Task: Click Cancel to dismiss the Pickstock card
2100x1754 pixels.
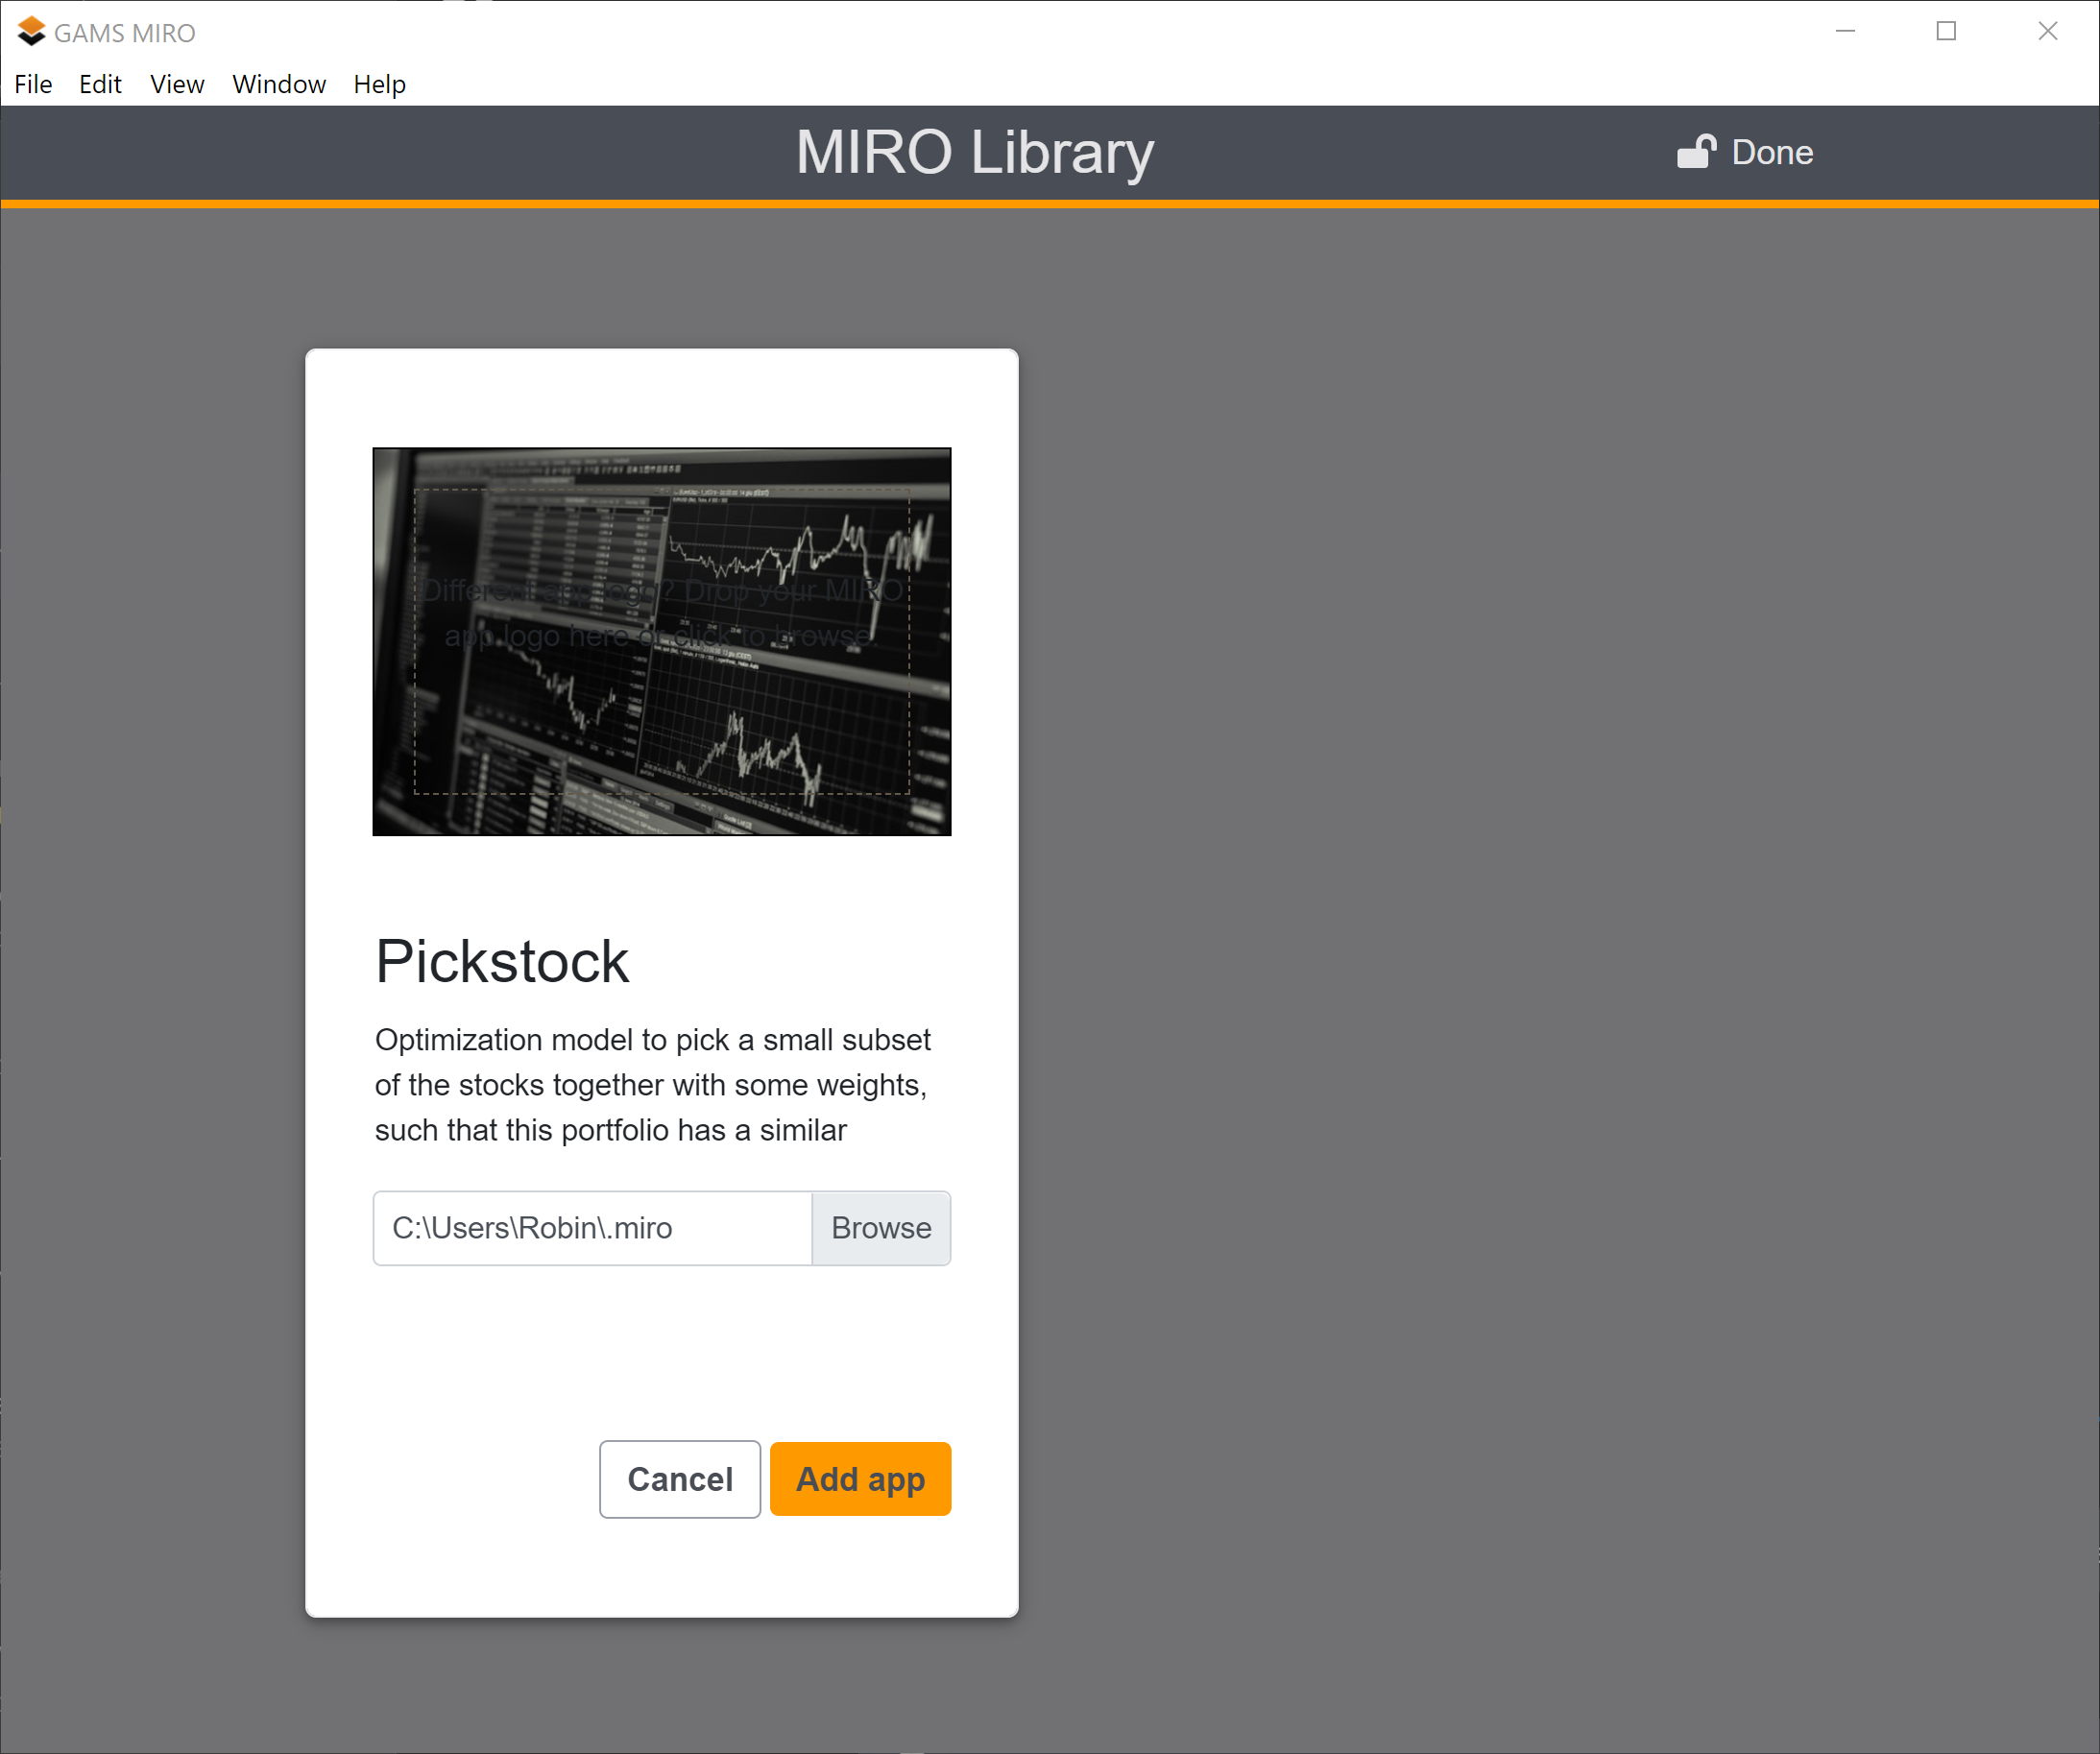Action: click(x=679, y=1479)
